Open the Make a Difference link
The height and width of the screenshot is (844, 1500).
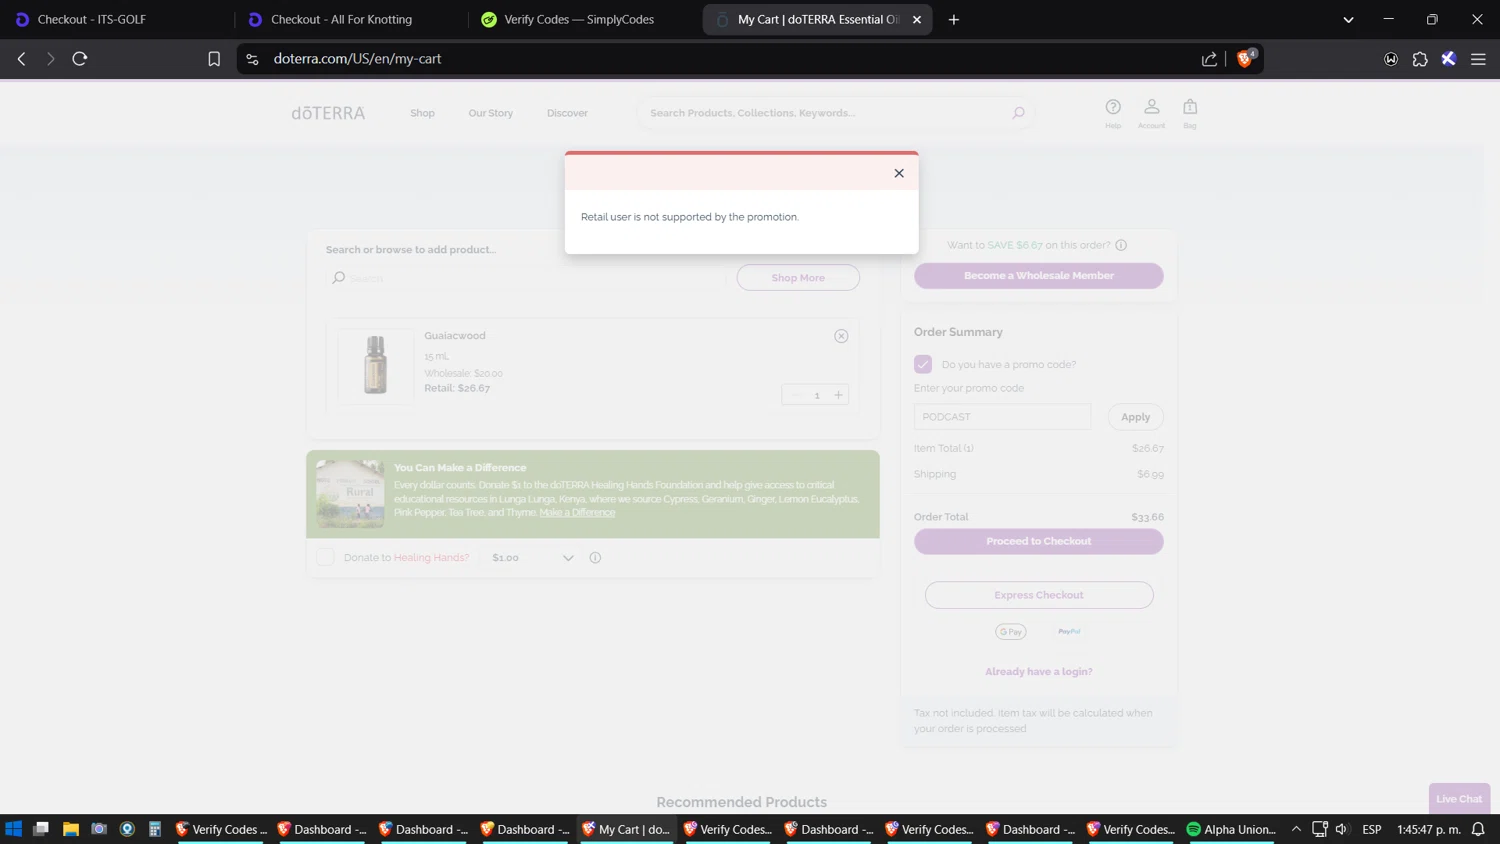click(577, 513)
